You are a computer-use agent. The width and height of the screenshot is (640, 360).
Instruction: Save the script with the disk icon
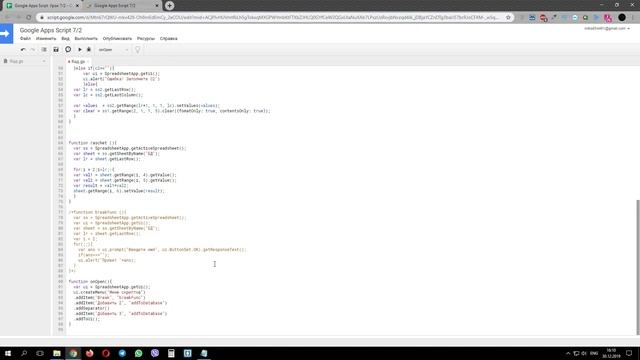click(56, 50)
